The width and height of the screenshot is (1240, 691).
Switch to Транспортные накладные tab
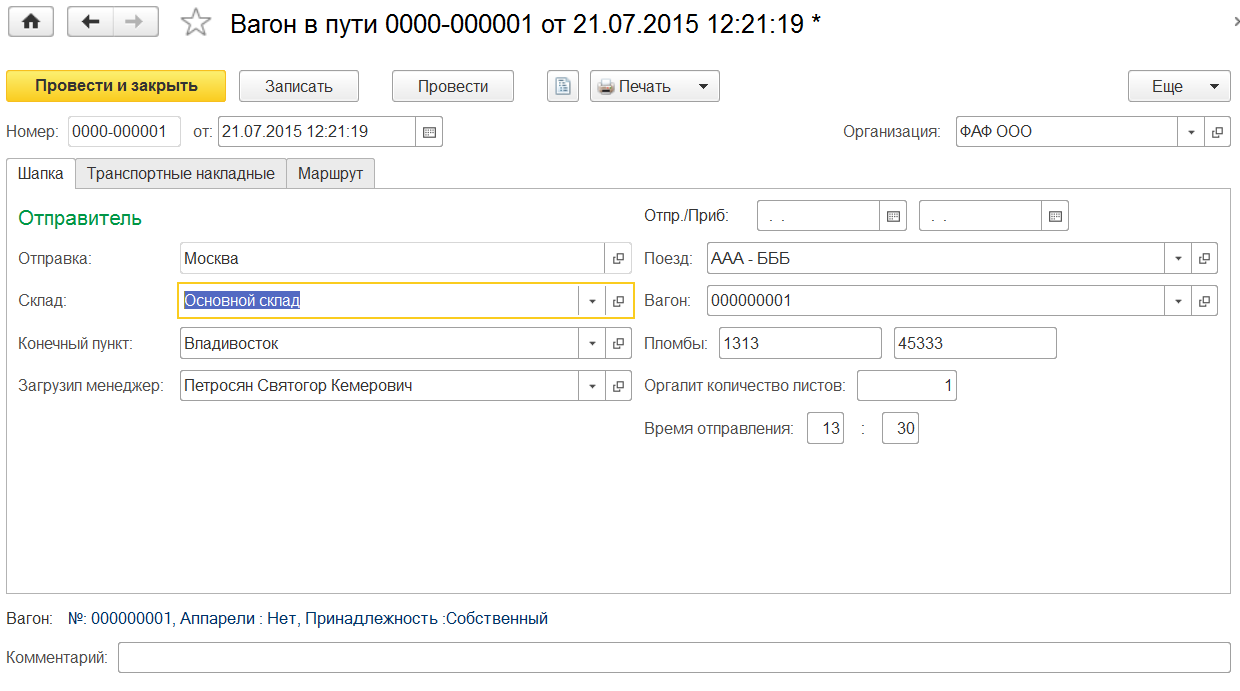tap(181, 174)
